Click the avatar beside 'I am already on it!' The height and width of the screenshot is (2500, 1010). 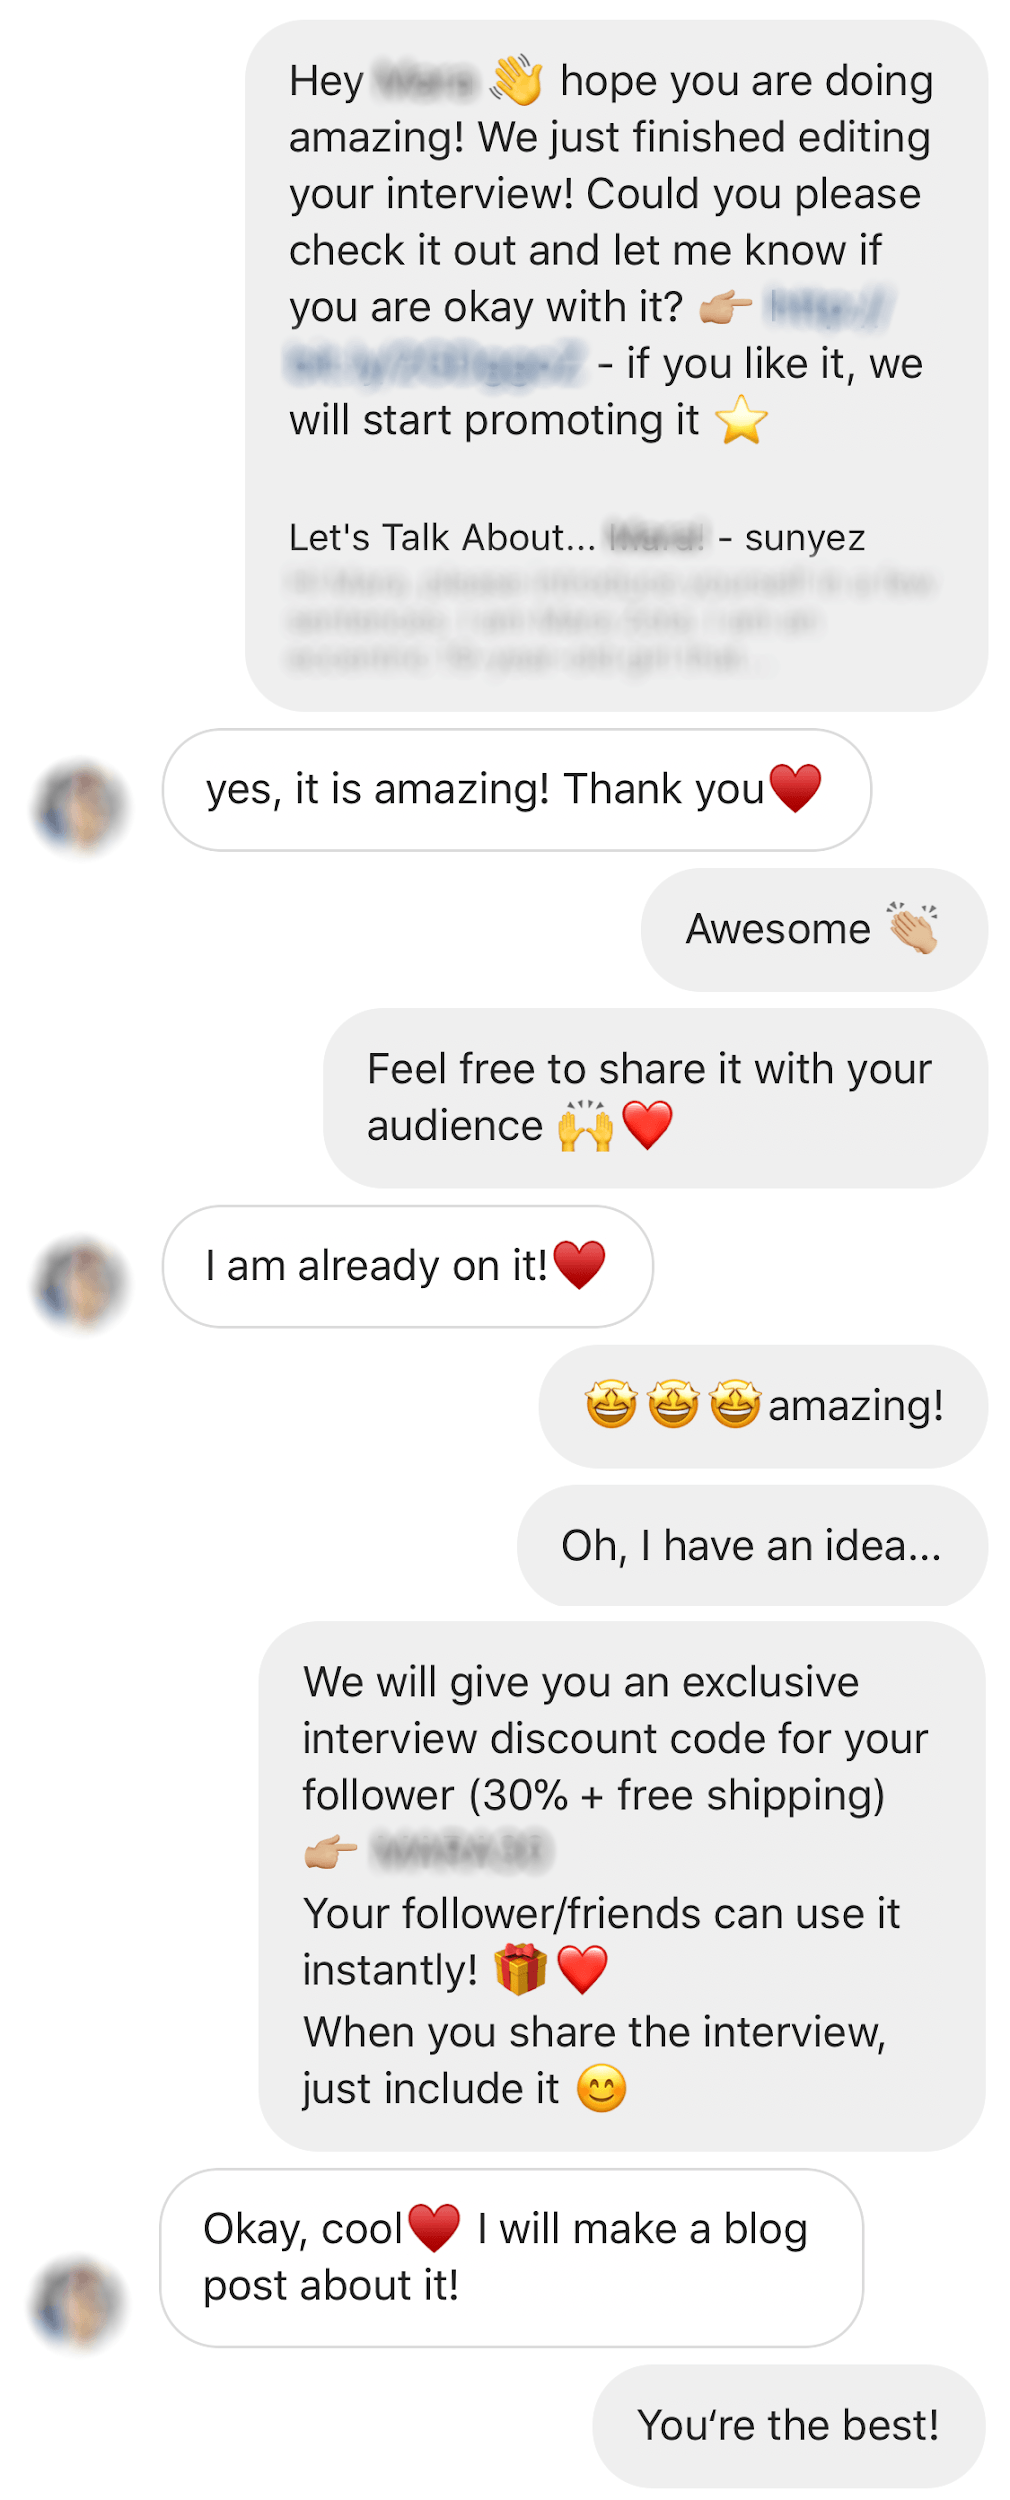80,1284
